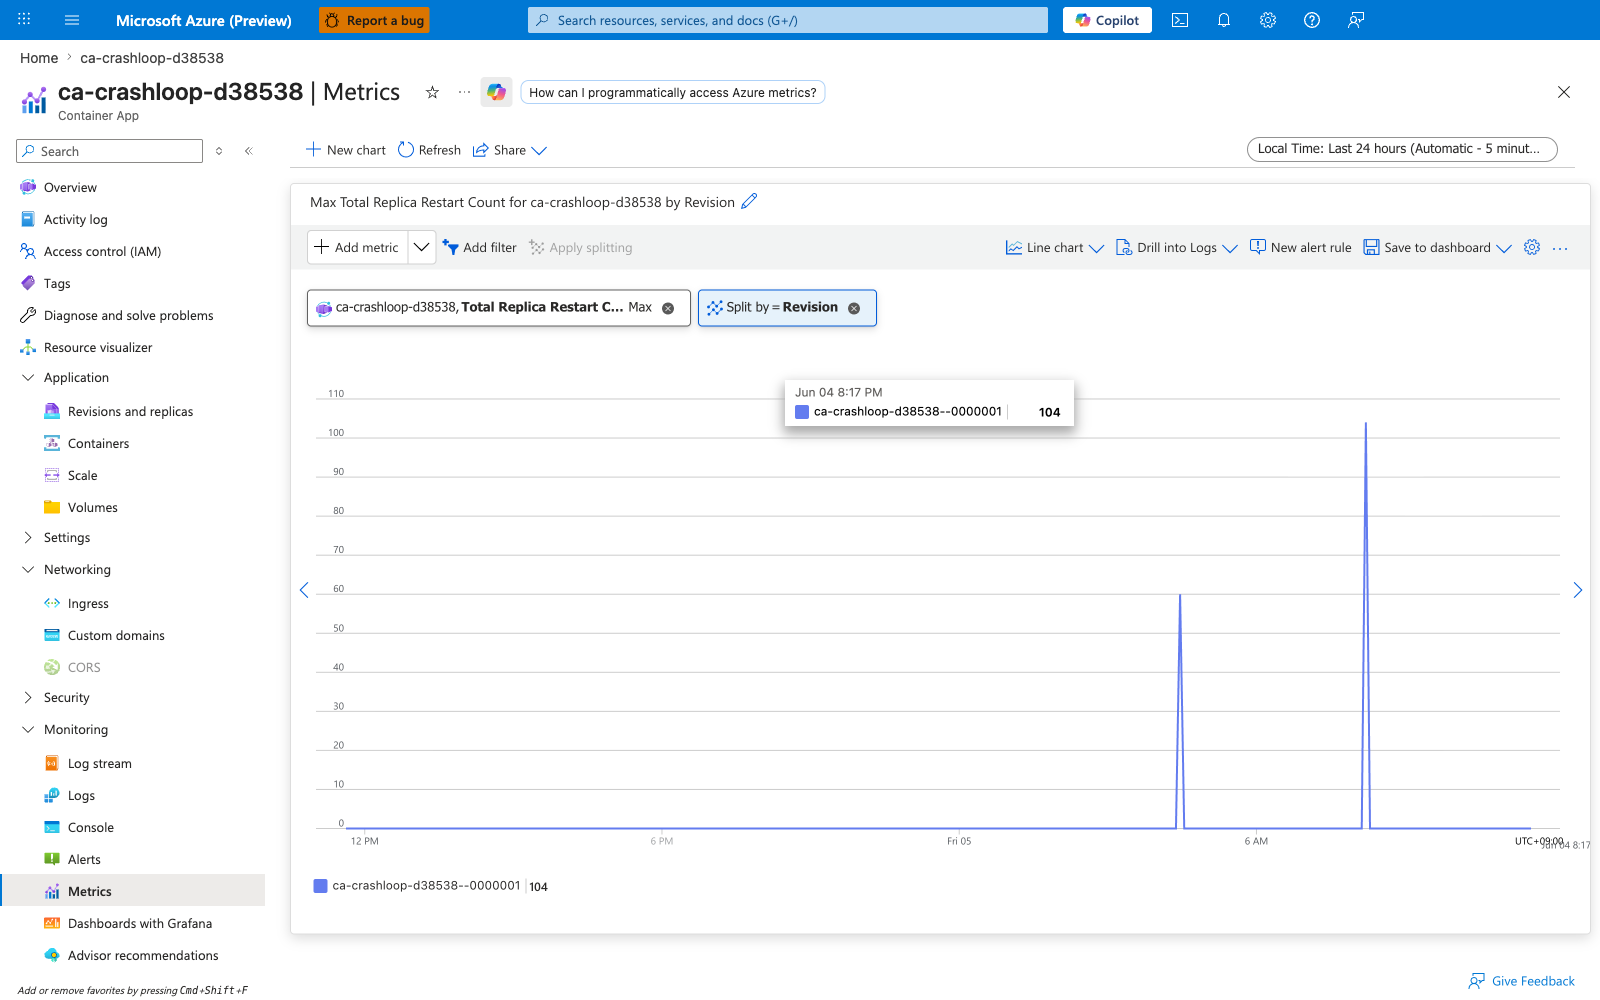Viewport: 1600px width, 1000px height.
Task: Open the Save to dashboard dropdown
Action: pyautogui.click(x=1438, y=248)
